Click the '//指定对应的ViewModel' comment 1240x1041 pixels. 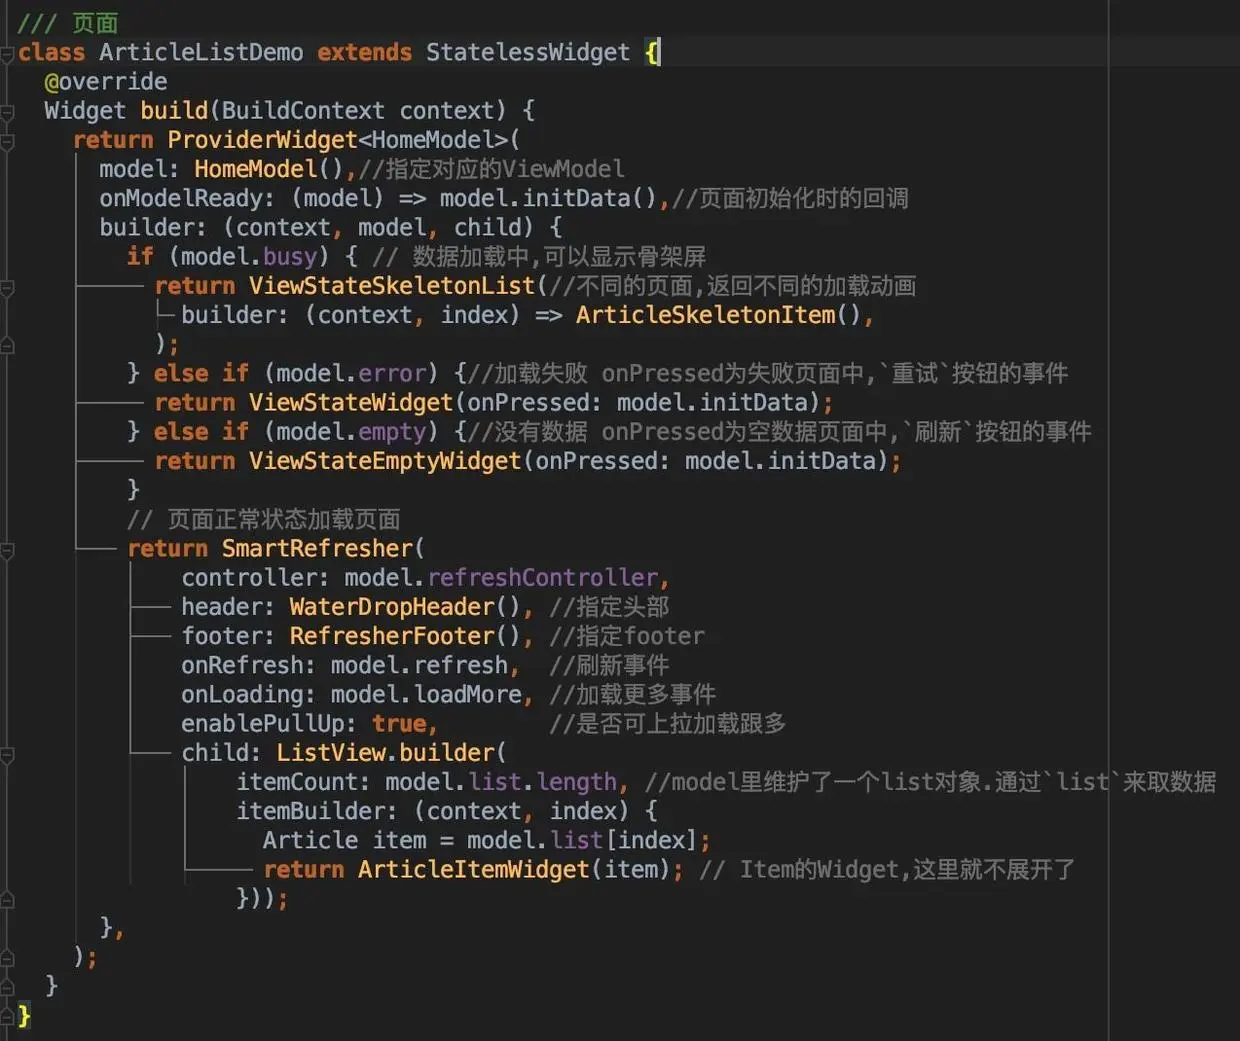click(x=492, y=169)
